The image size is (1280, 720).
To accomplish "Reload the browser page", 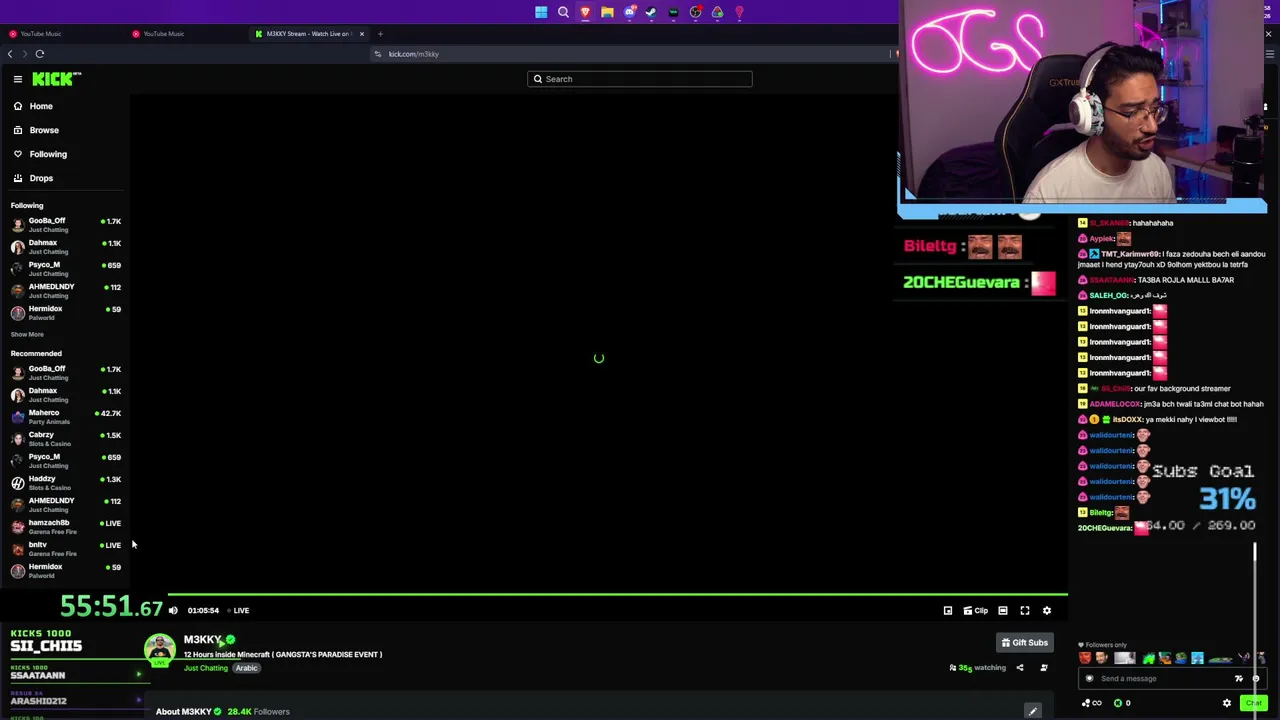I will pyautogui.click(x=40, y=54).
